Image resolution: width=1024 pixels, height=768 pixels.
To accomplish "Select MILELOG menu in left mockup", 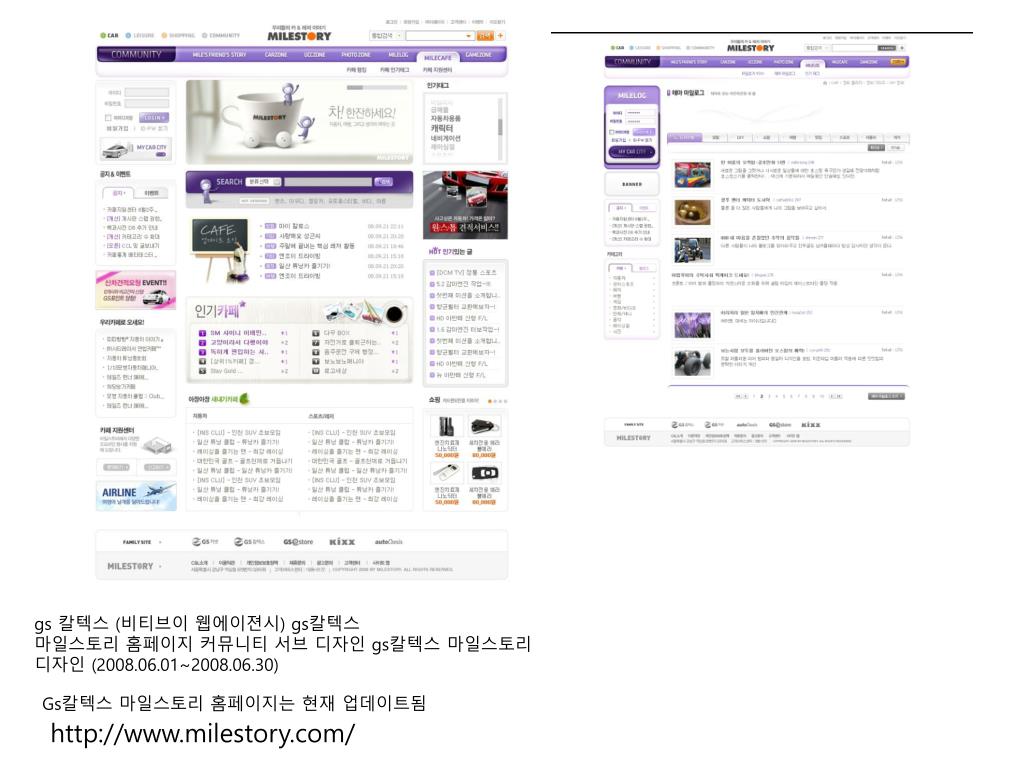I will (x=398, y=55).
